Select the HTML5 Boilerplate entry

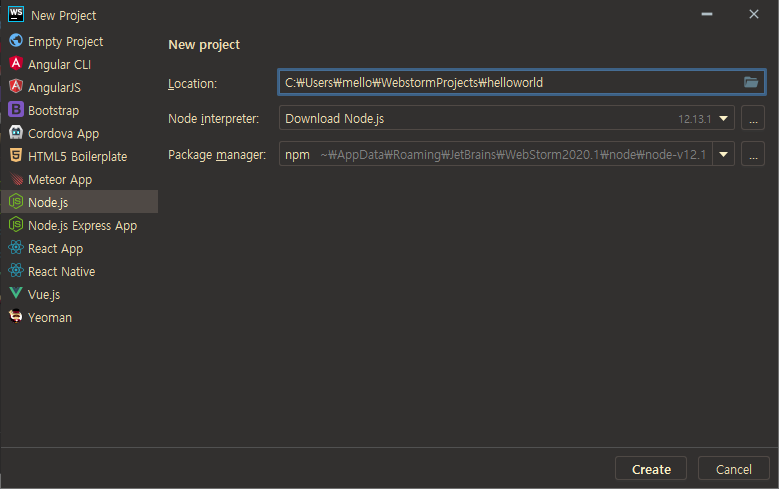79,156
